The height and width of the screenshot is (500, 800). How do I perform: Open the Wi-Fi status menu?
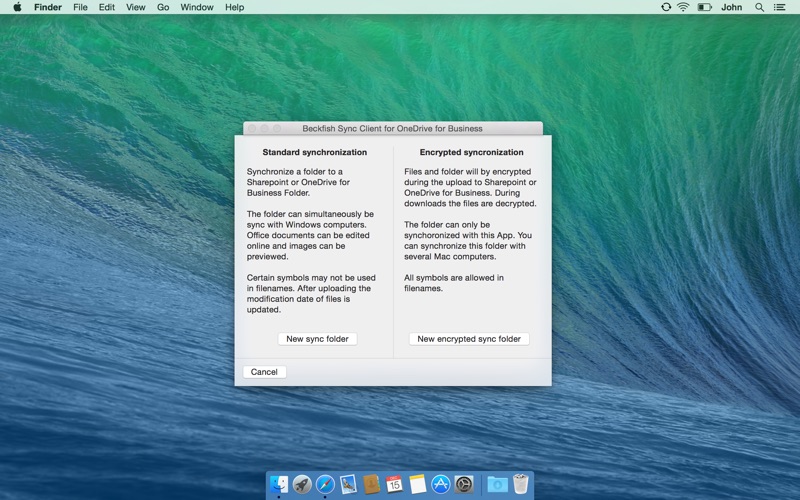(683, 7)
